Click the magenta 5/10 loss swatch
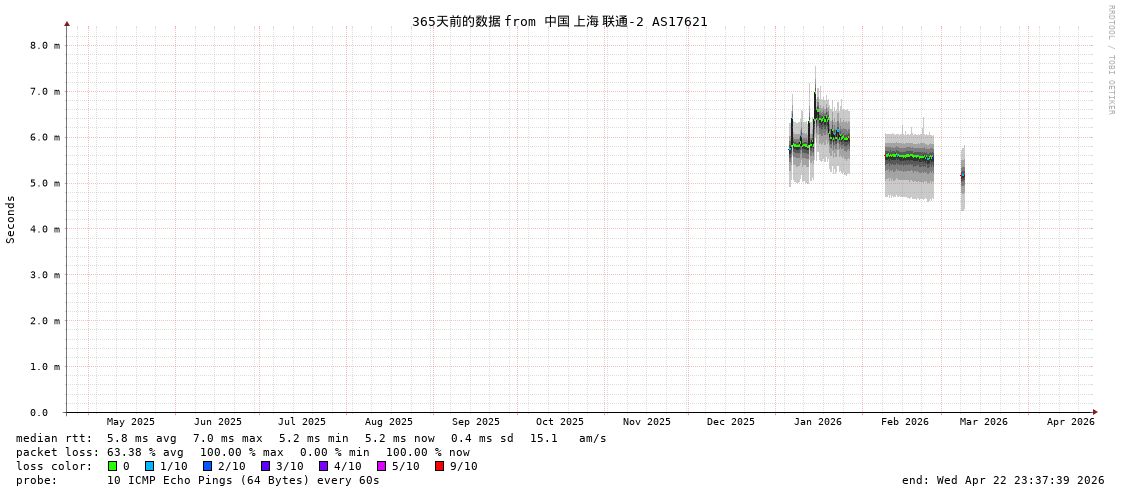The width and height of the screenshot is (1121, 494). 381,466
